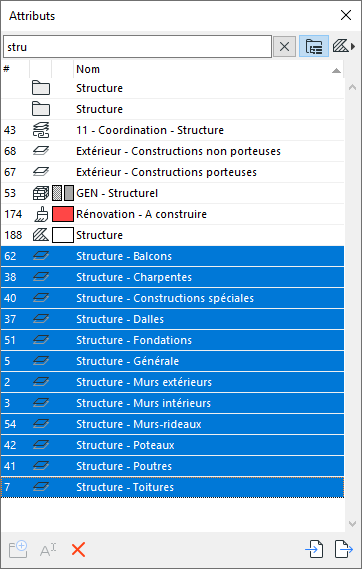
Task: Create a new folder with the plus icon
Action: coord(18,549)
